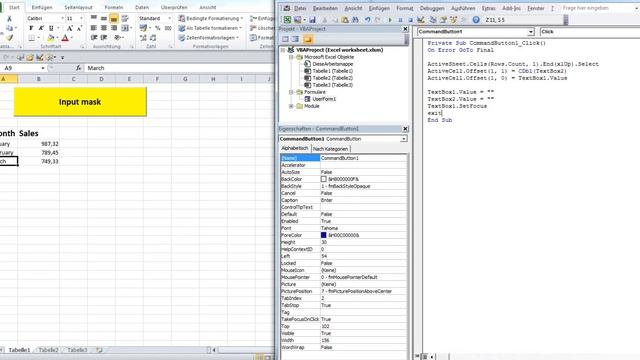The width and height of the screenshot is (640, 360).
Task: Click the Percent style icon
Action: (x=158, y=28)
